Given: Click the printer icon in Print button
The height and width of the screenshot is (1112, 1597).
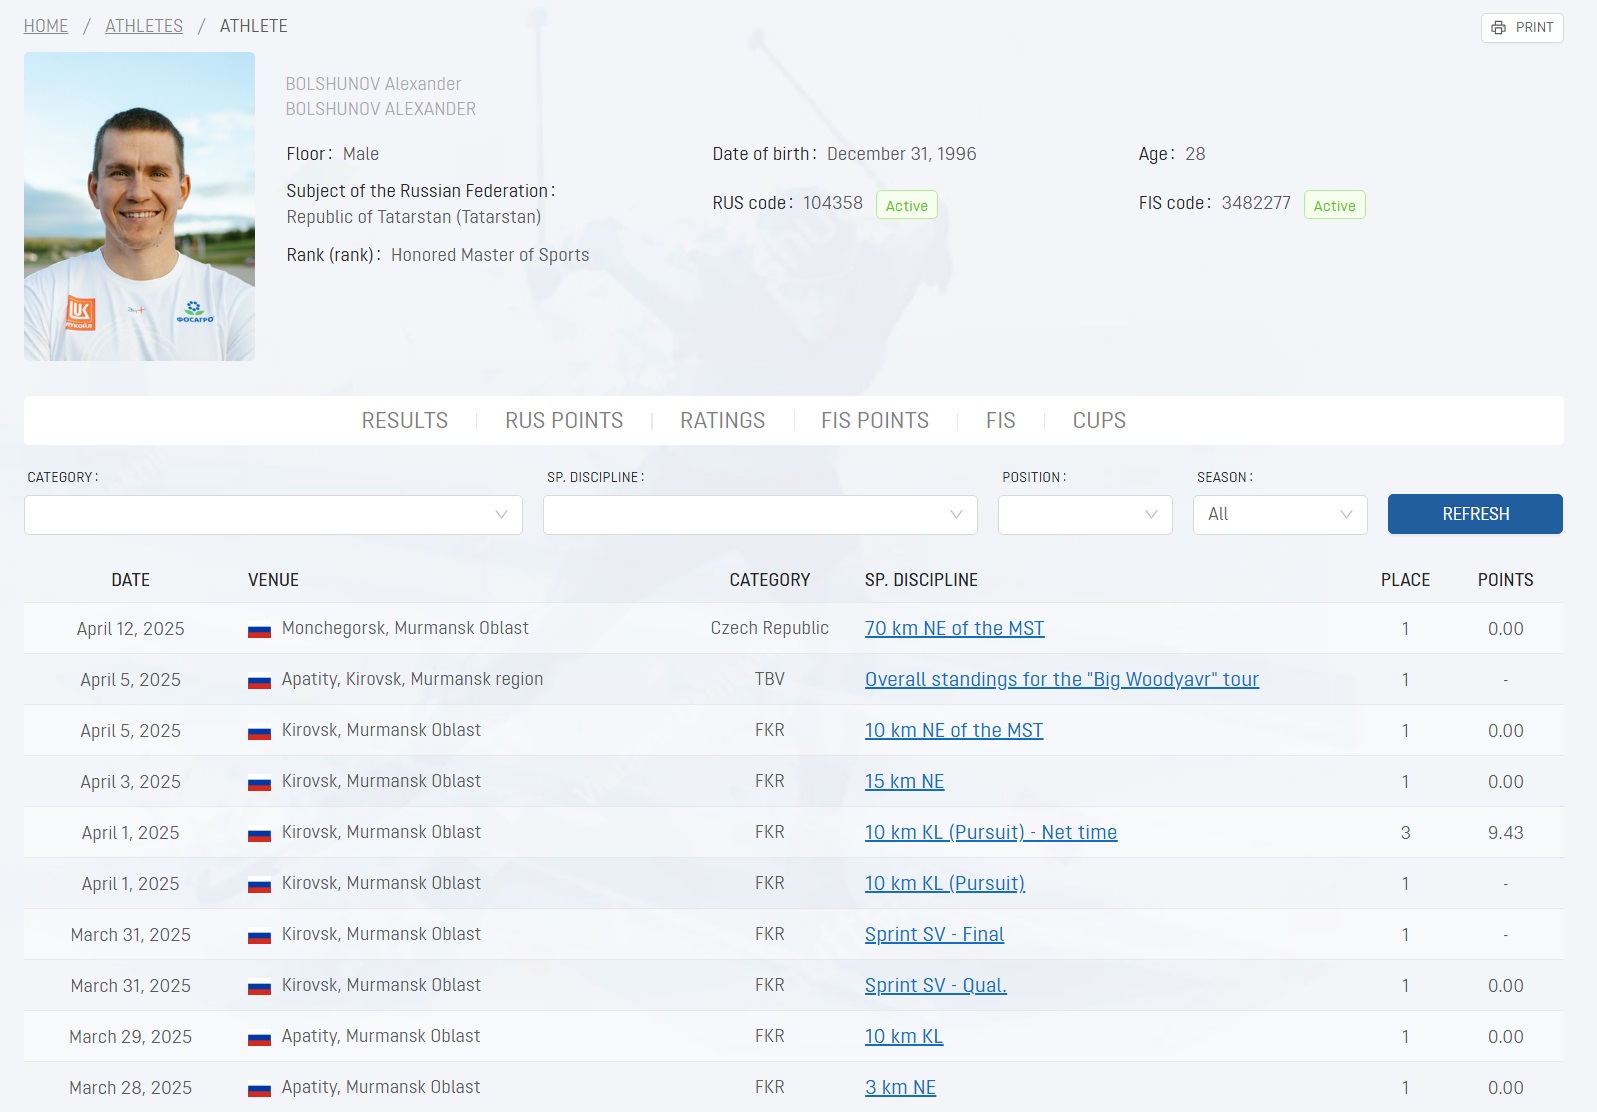Looking at the screenshot, I should 1498,28.
